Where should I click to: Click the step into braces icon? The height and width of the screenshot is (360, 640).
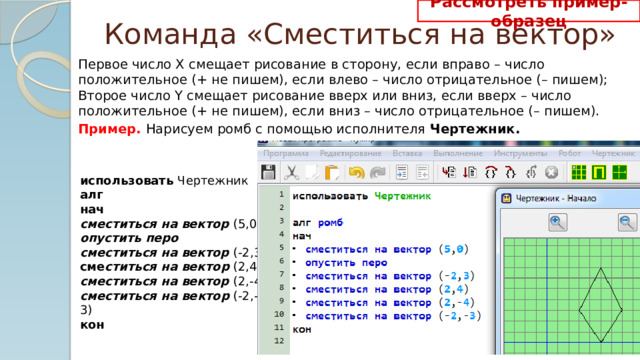click(510, 172)
